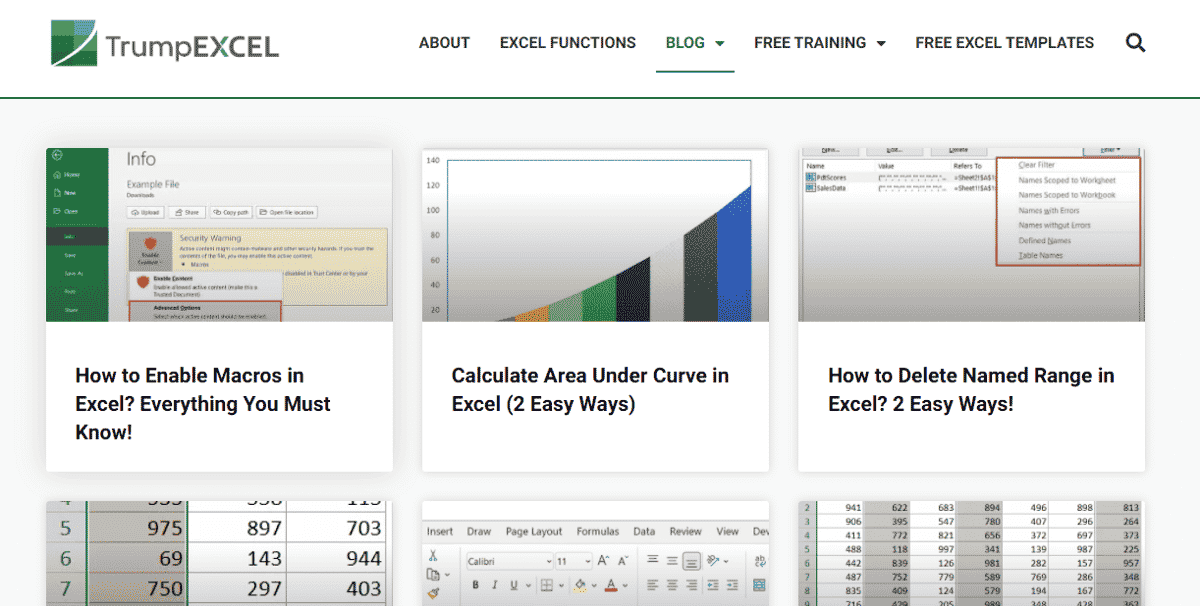Click the search magnifier icon
The width and height of the screenshot is (1200, 606).
pyautogui.click(x=1135, y=42)
